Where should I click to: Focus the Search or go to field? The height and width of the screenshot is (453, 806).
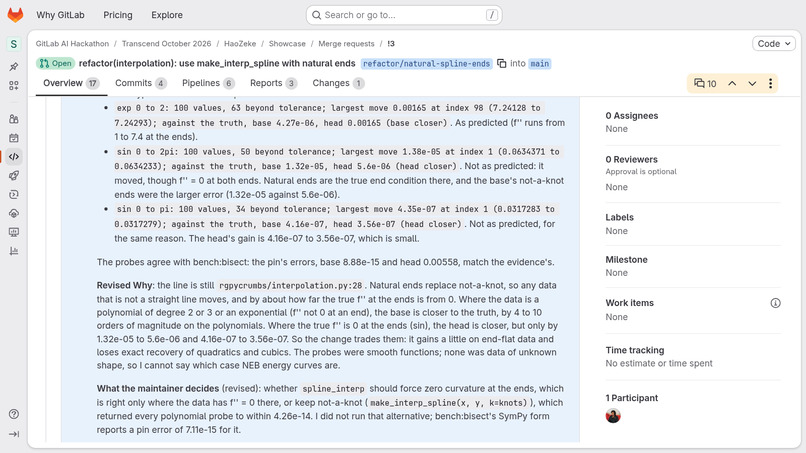(x=404, y=15)
